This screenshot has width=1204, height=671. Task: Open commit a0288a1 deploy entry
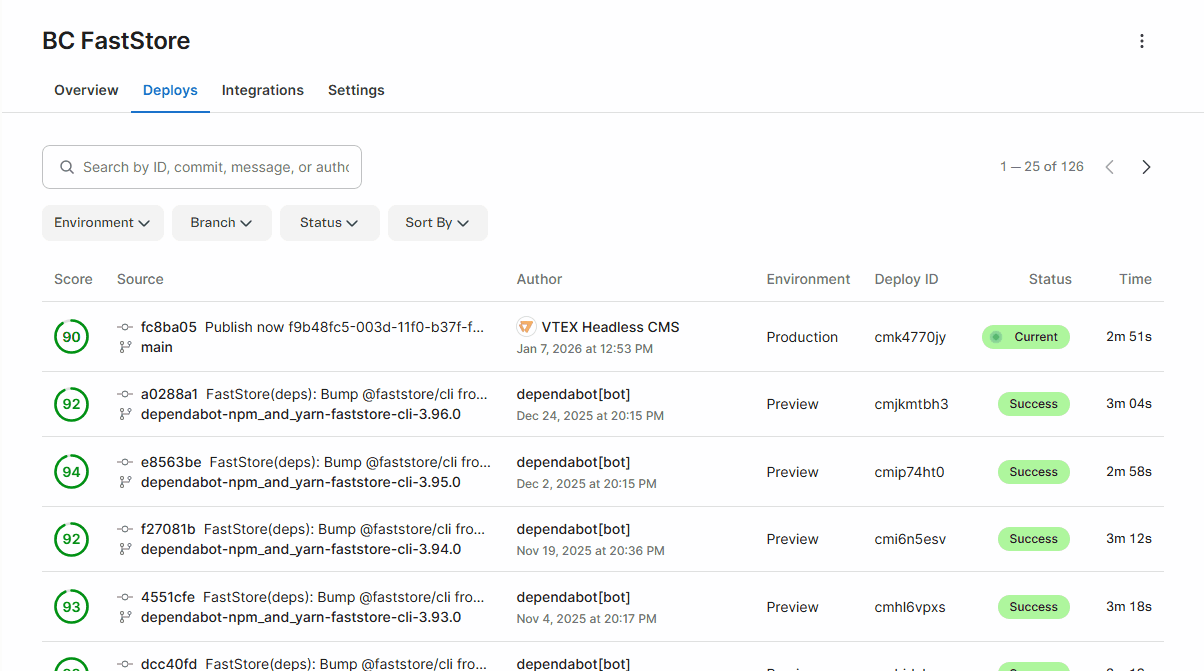316,394
